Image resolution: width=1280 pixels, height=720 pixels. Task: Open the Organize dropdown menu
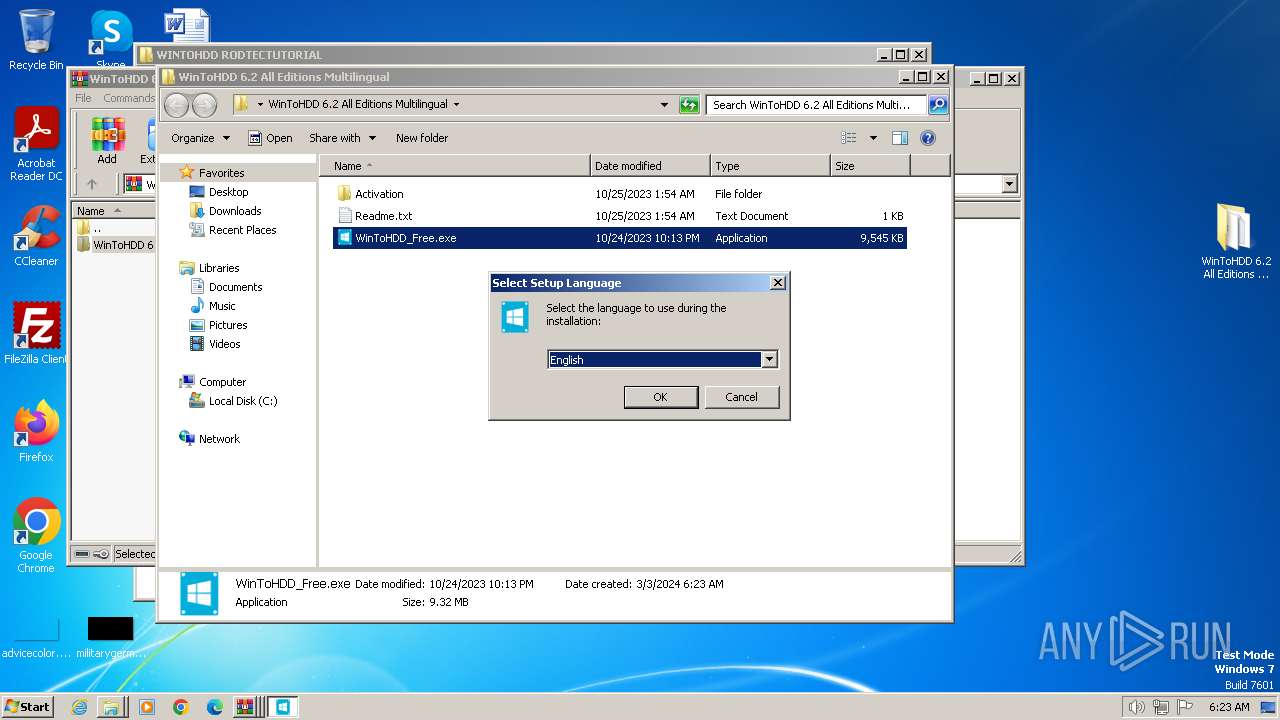(x=200, y=138)
